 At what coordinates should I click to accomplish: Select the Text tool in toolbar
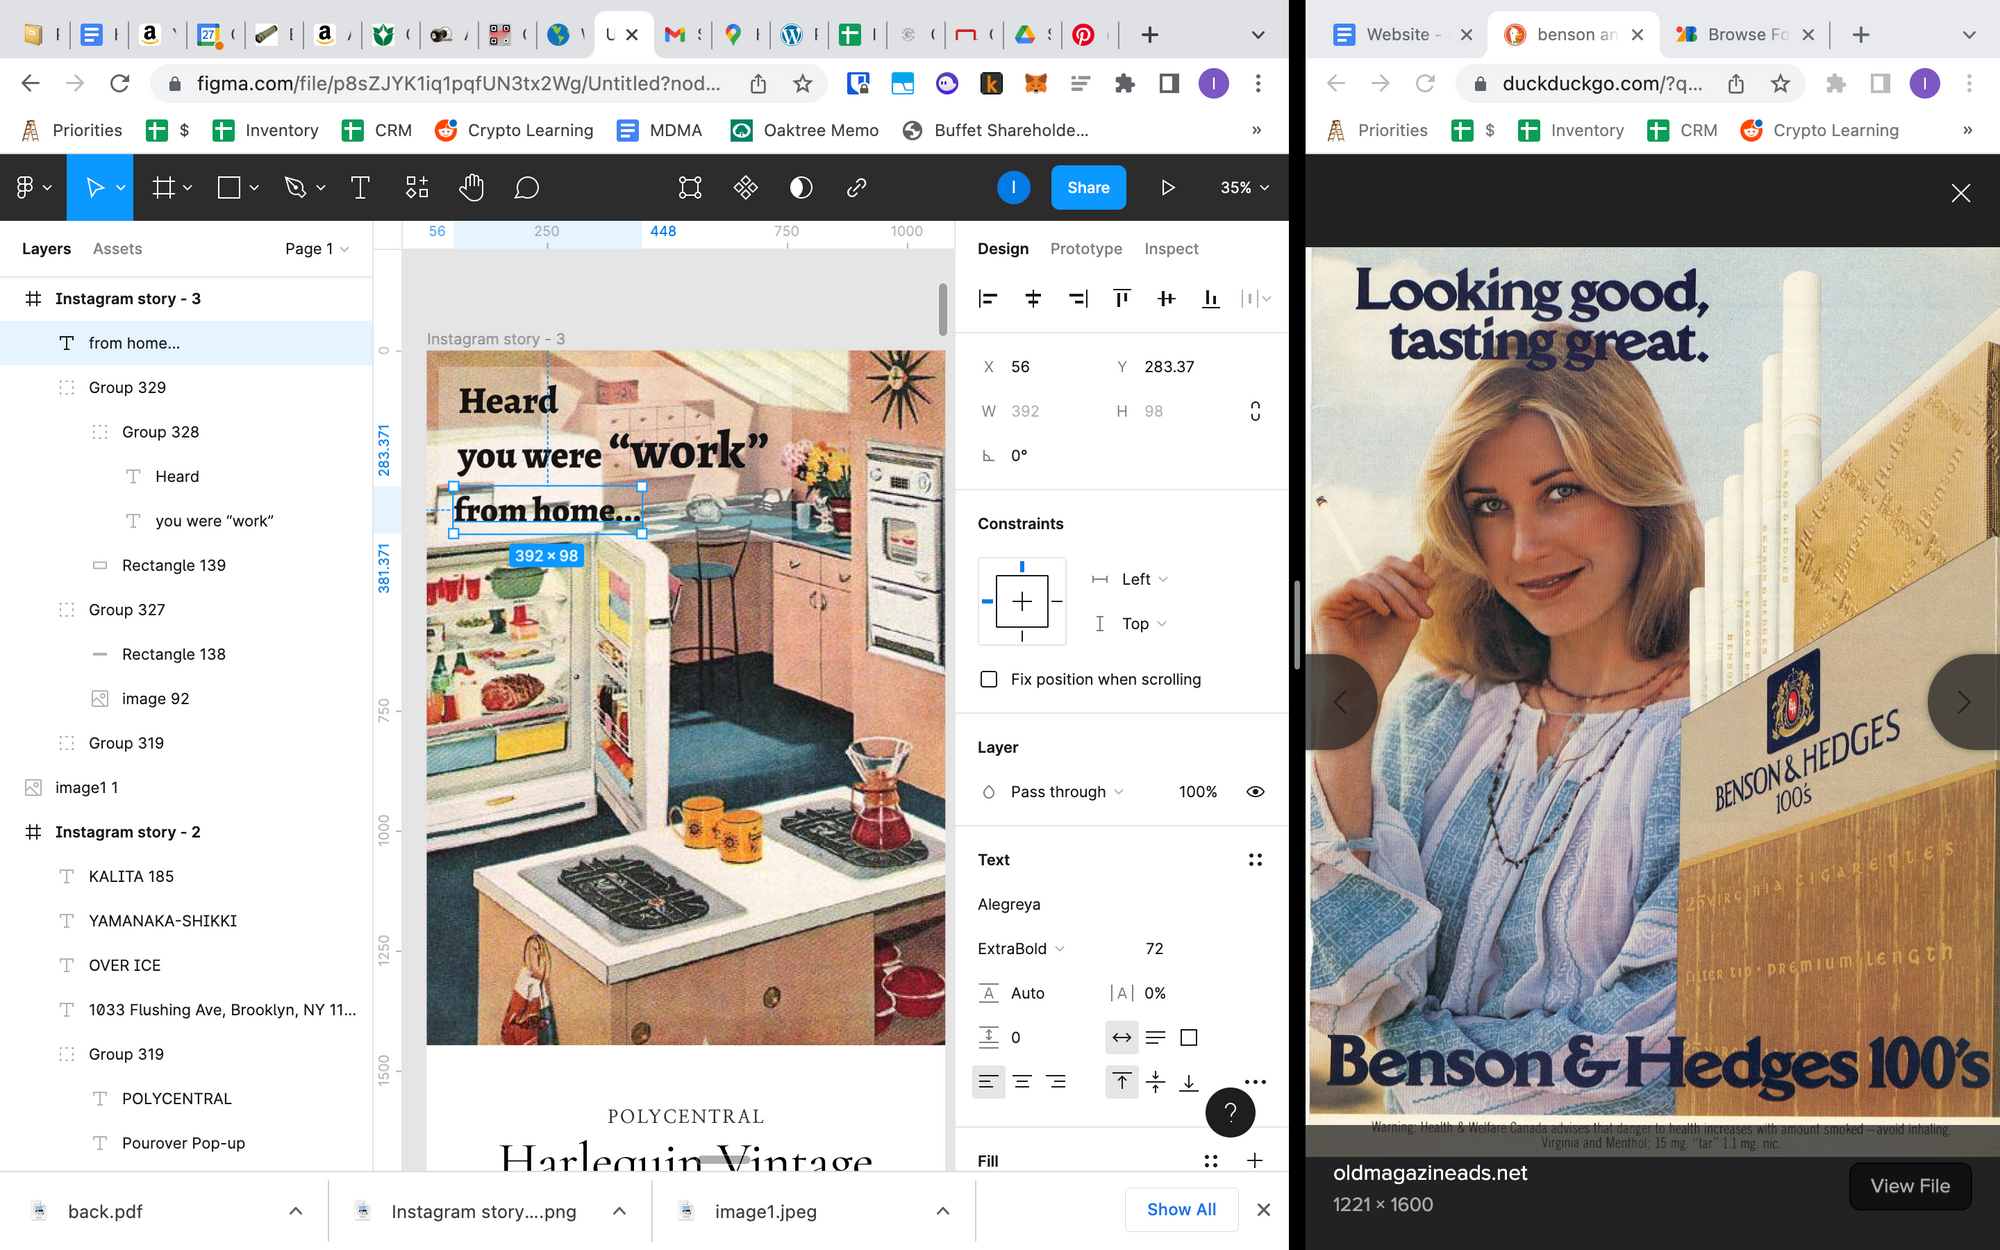tap(360, 187)
